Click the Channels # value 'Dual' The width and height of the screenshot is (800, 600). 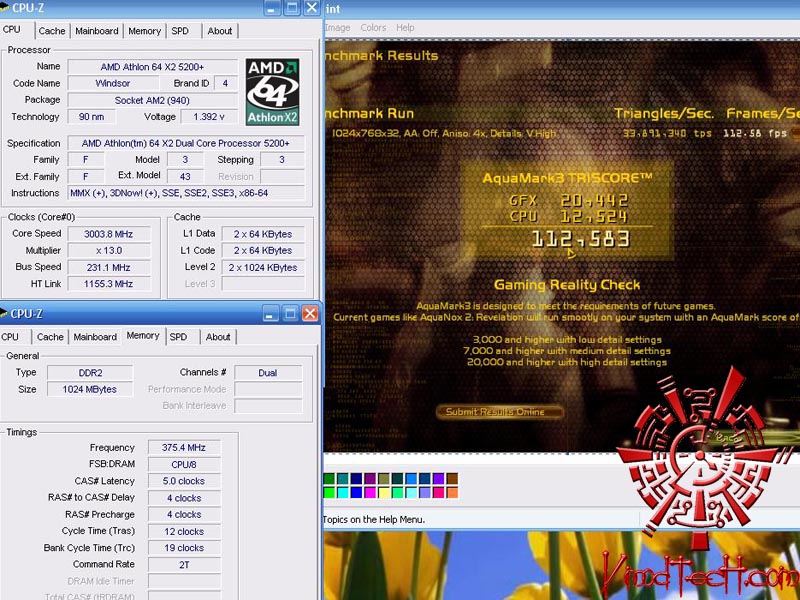pyautogui.click(x=268, y=373)
